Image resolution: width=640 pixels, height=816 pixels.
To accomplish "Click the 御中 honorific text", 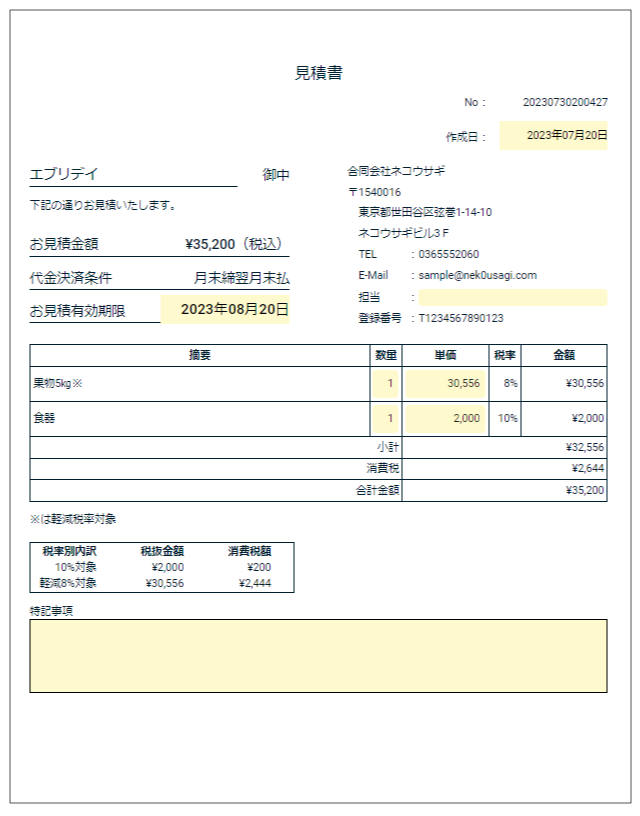I will coord(276,174).
